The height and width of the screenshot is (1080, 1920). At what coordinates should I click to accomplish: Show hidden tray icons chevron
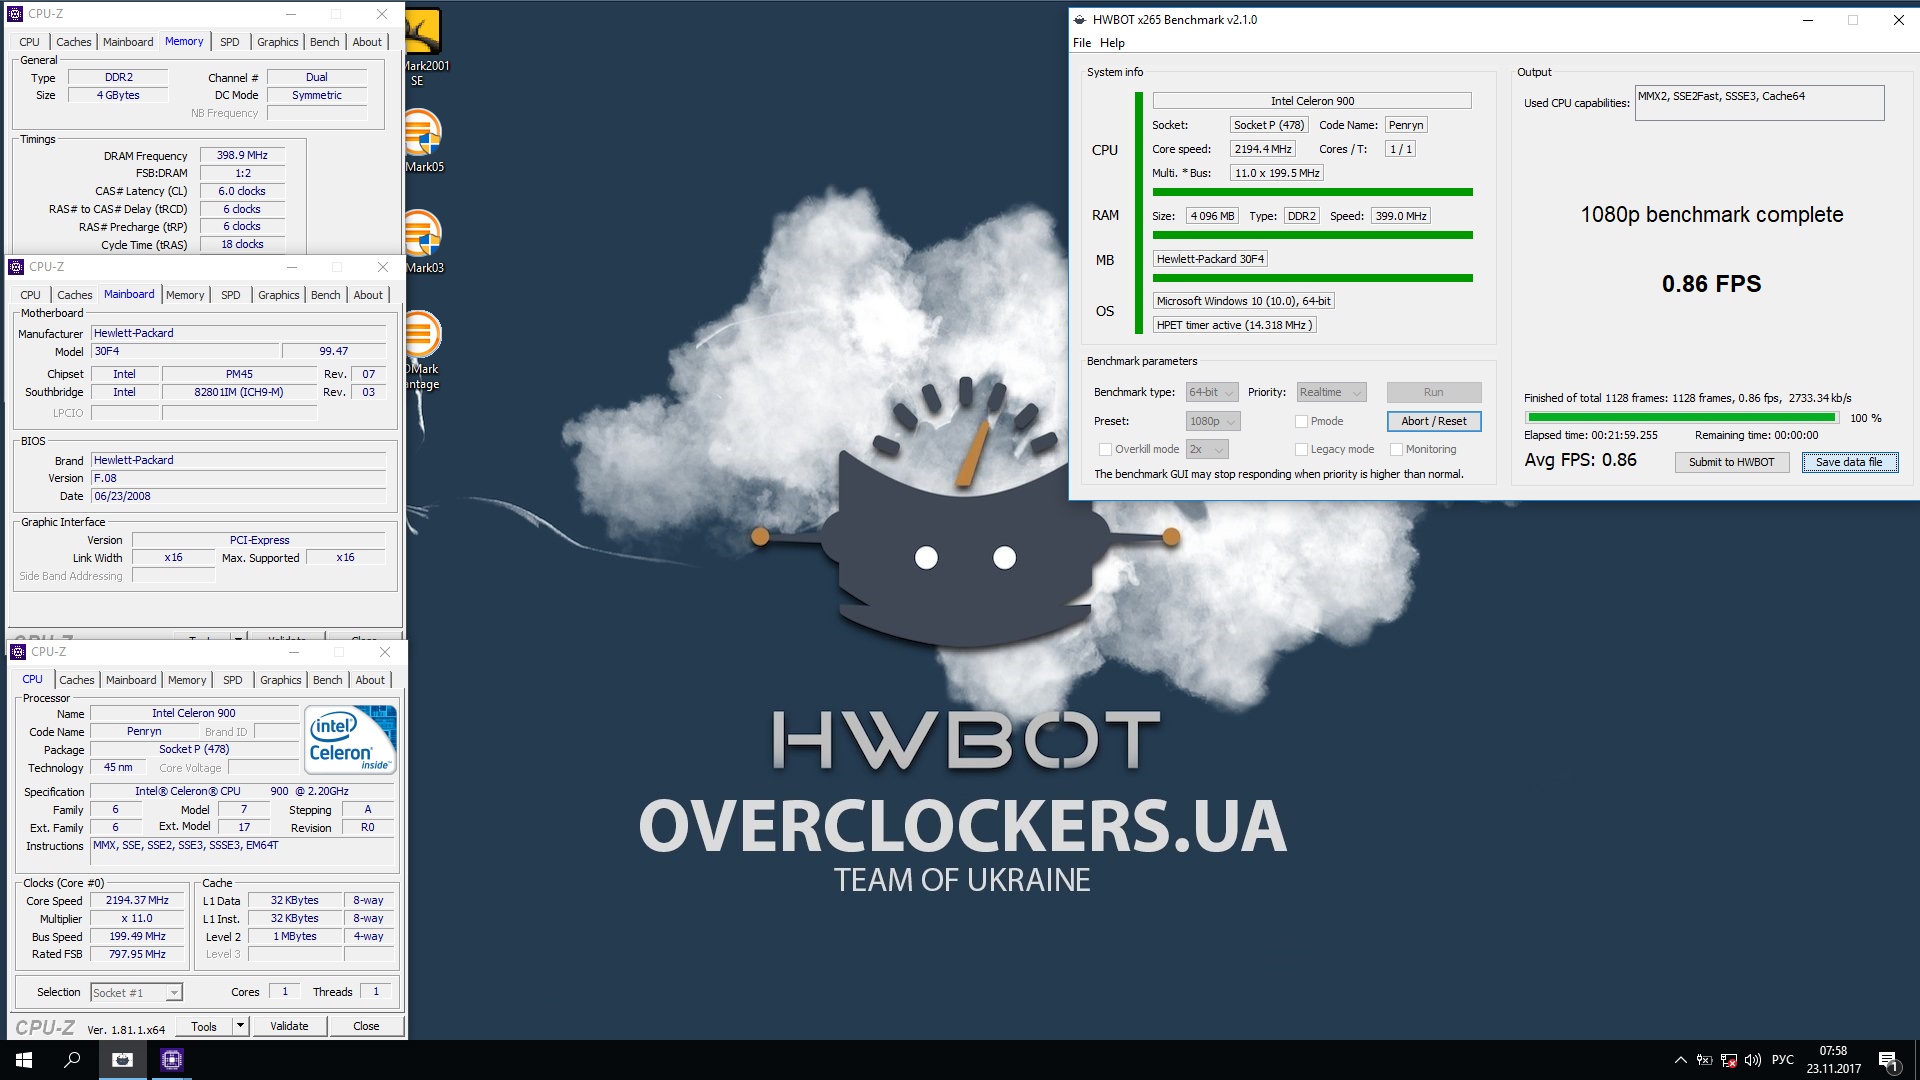tap(1681, 1060)
